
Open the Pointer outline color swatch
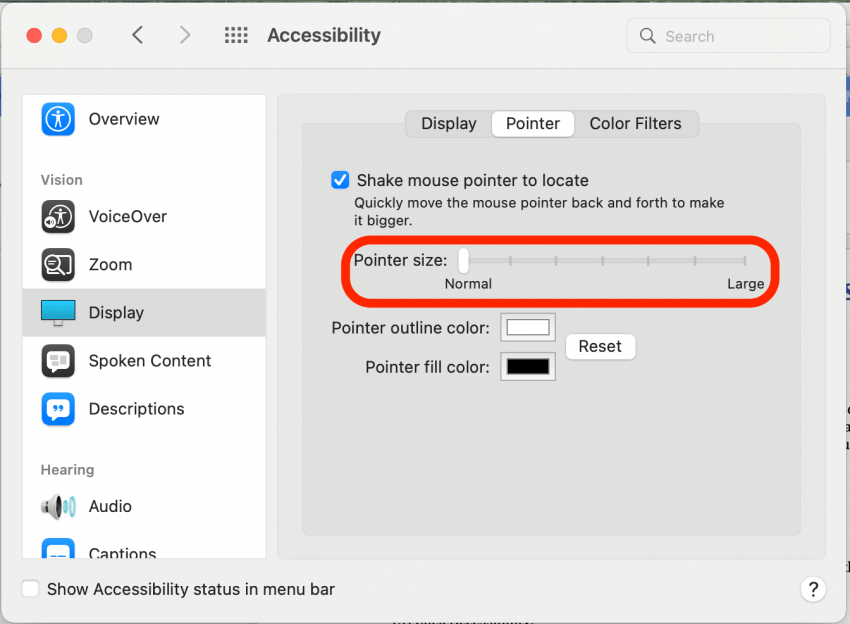click(x=528, y=327)
